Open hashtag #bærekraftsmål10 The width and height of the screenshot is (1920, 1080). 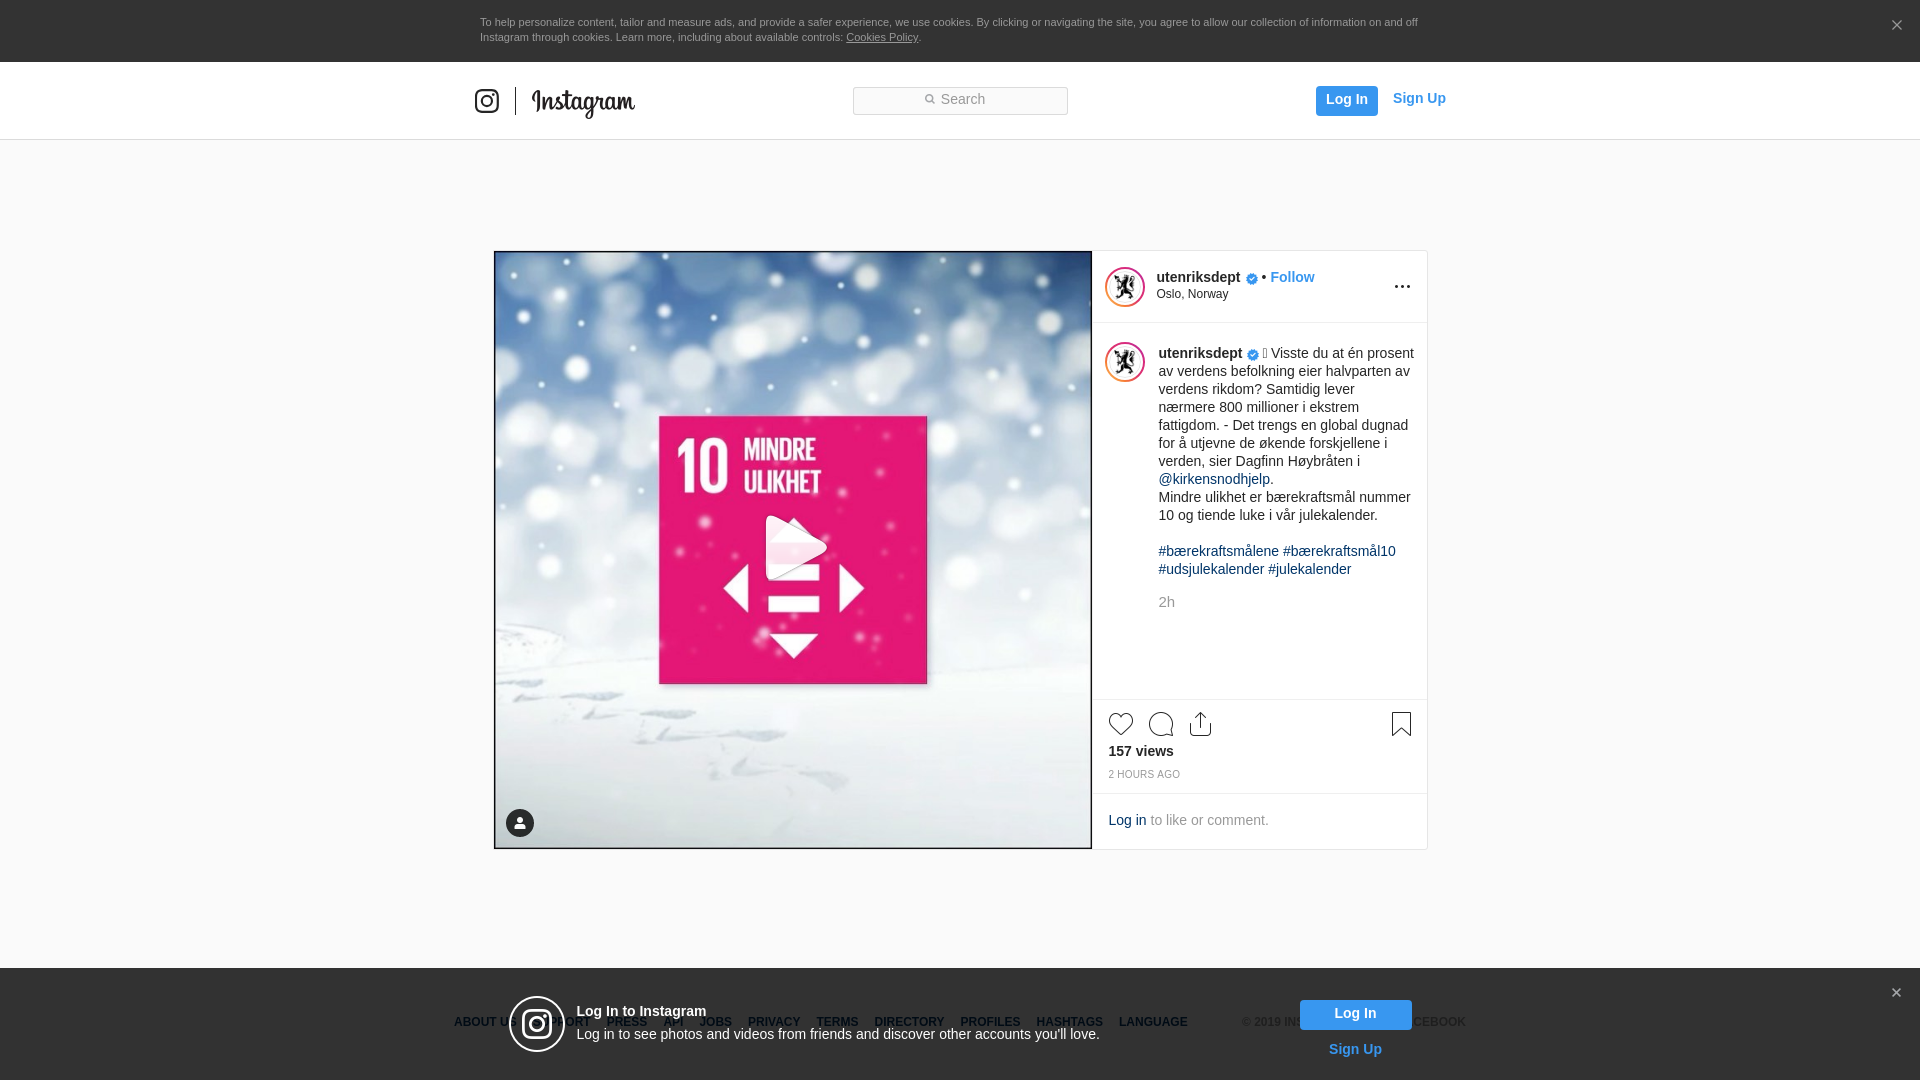point(1339,551)
